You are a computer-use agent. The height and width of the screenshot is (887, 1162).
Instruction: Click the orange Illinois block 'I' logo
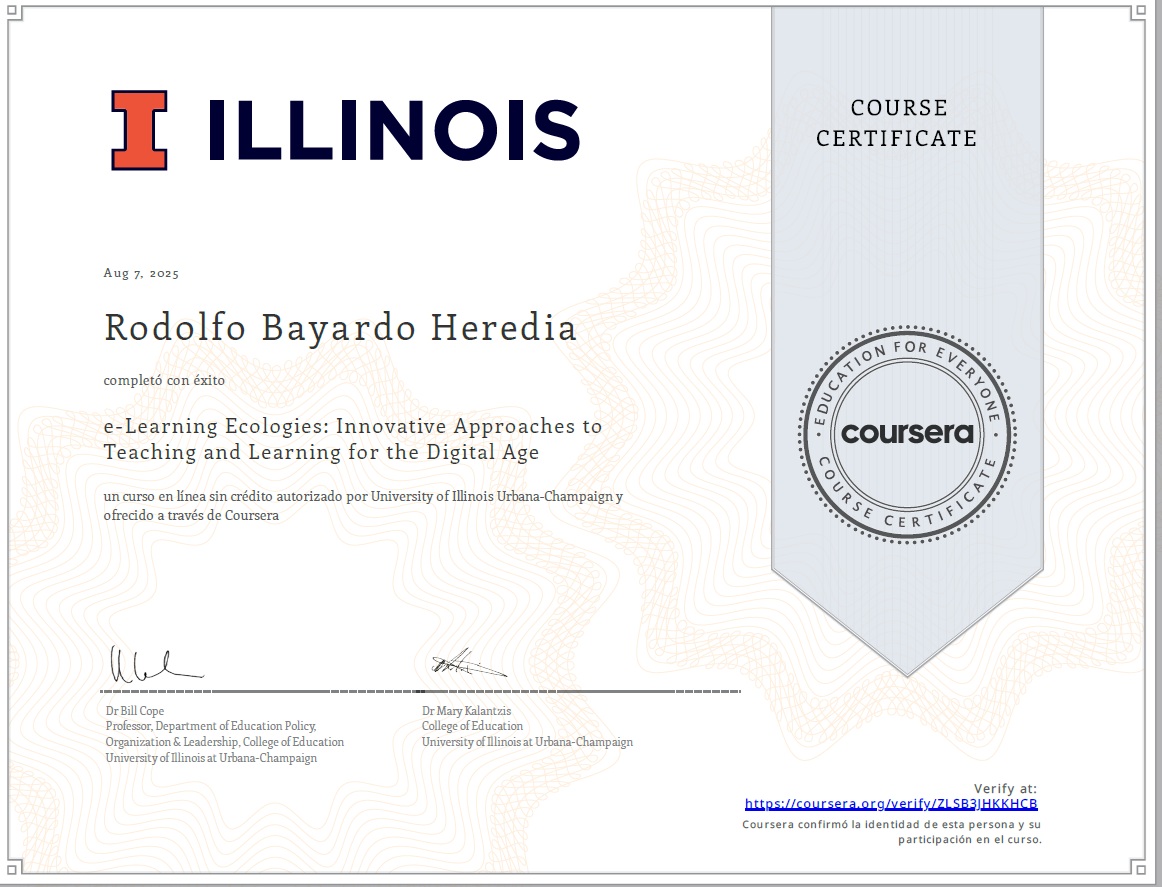coord(137,130)
